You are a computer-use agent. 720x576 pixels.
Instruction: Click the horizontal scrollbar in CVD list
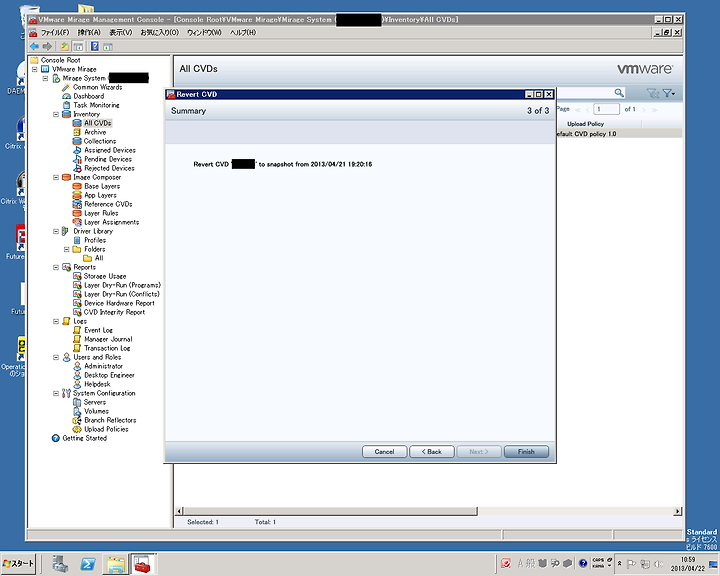(x=330, y=511)
